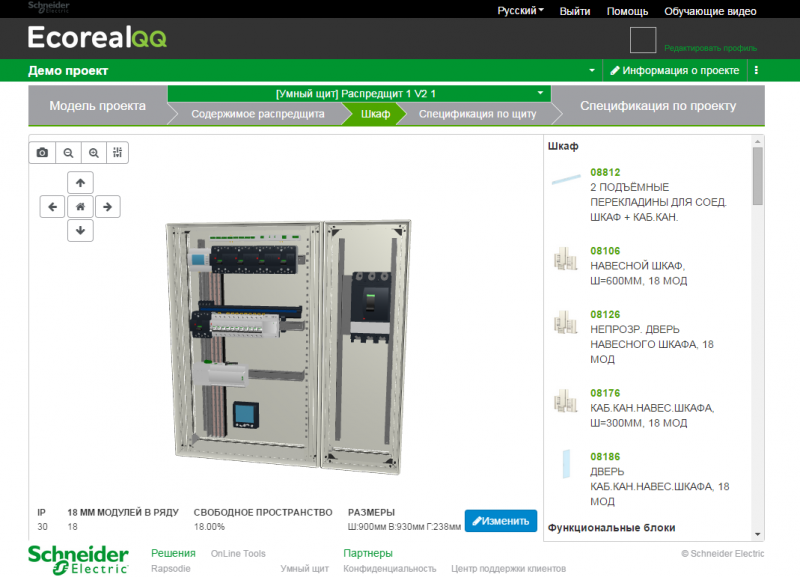Rotate the cabinet view up
Image resolution: width=800 pixels, height=577 pixels.
point(80,183)
